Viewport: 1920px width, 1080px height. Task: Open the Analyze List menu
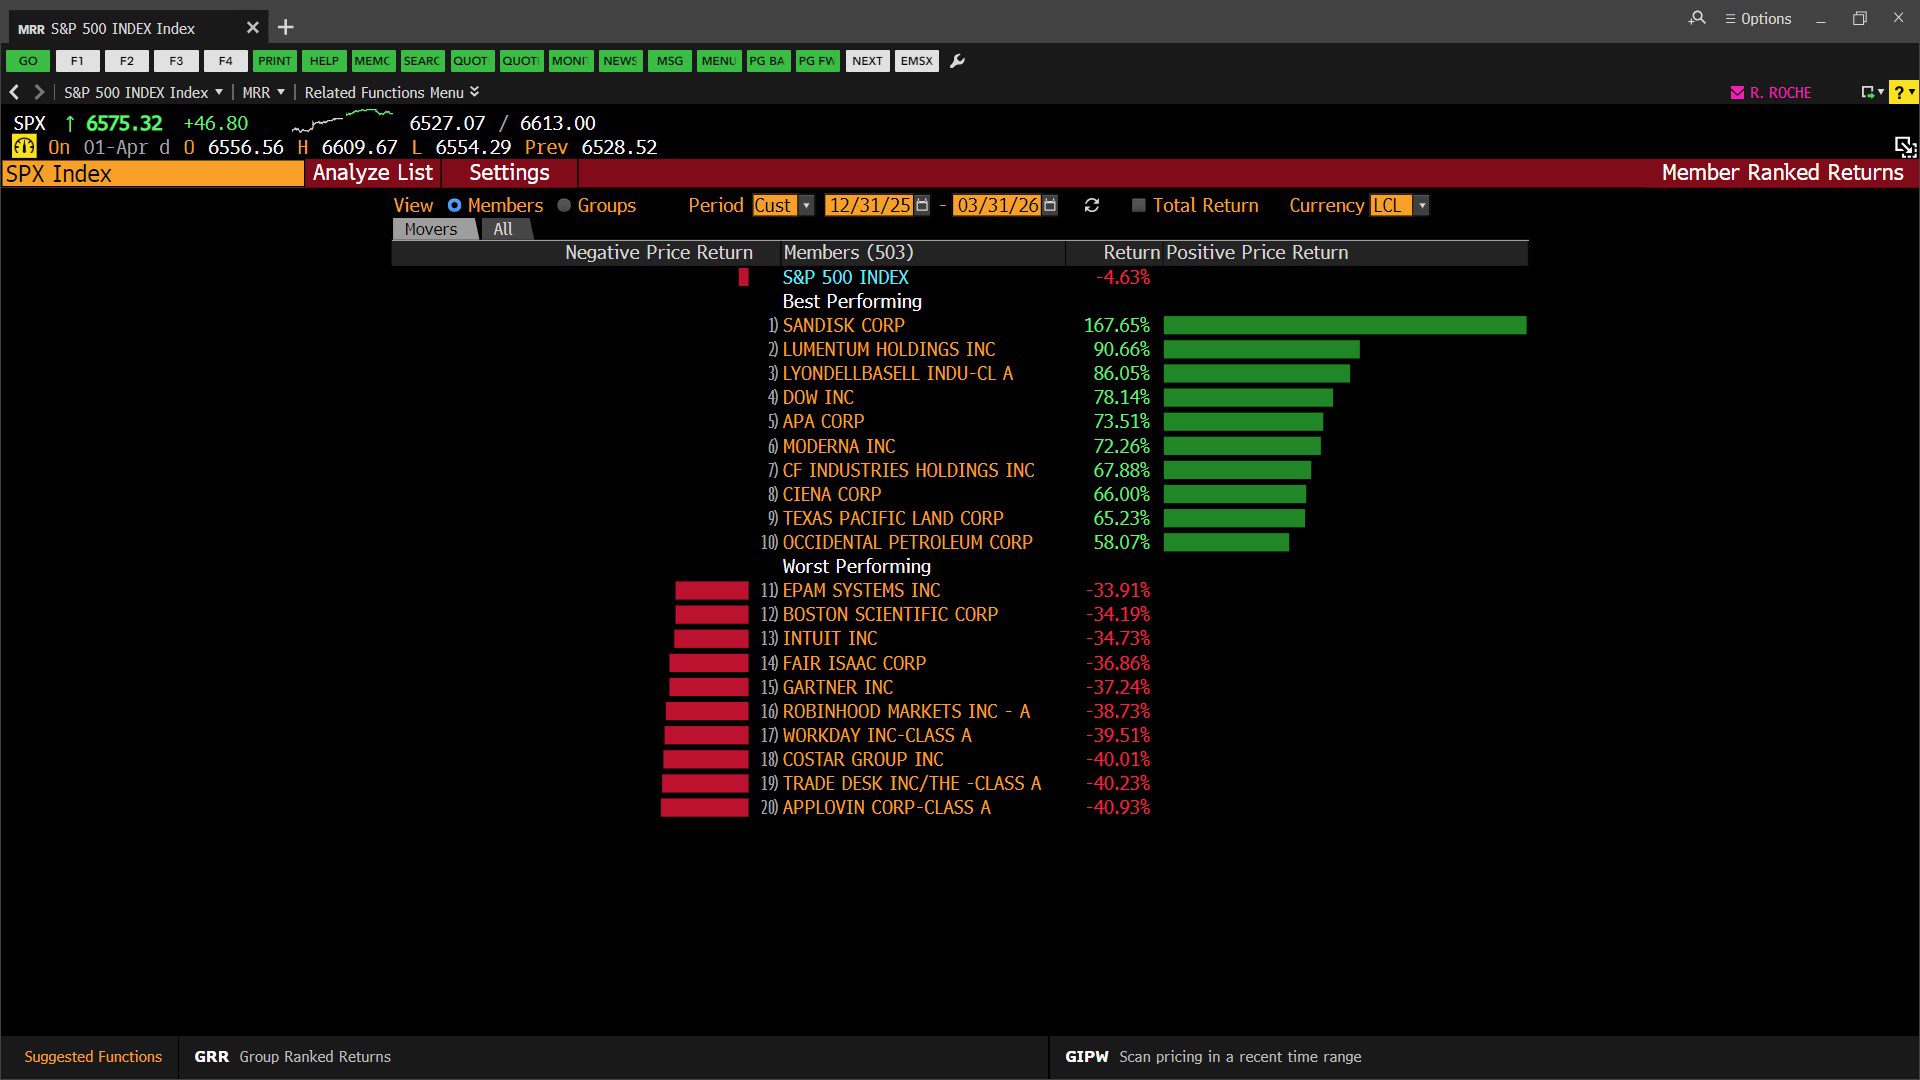coord(372,173)
